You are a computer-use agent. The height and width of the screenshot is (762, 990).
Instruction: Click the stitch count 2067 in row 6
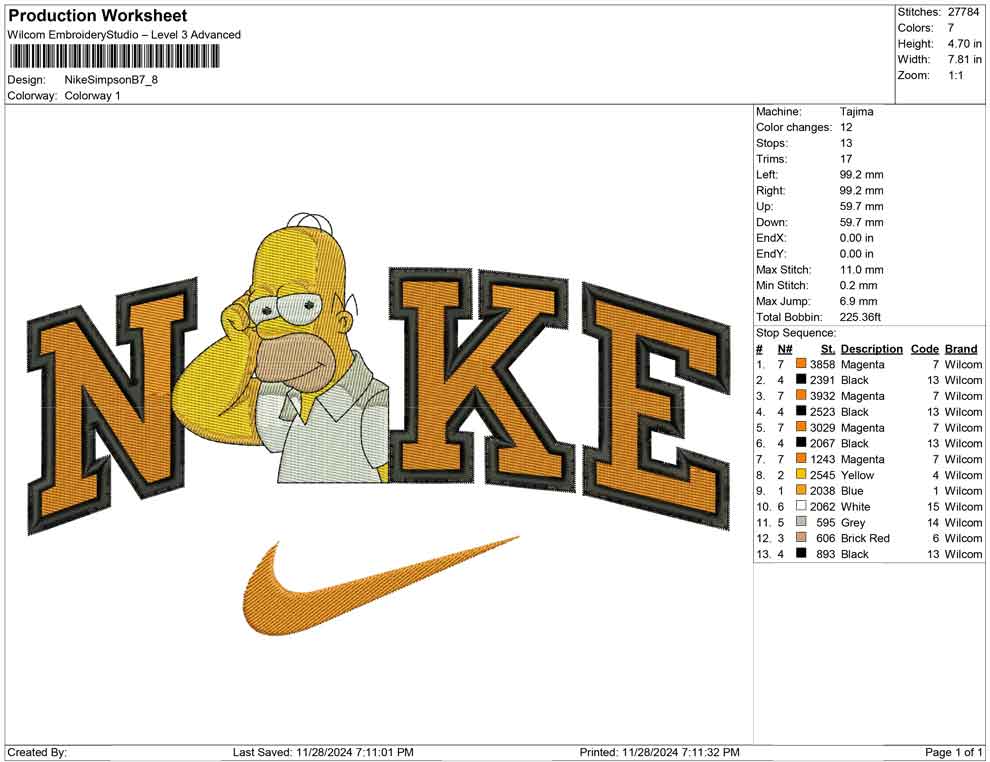coord(823,443)
